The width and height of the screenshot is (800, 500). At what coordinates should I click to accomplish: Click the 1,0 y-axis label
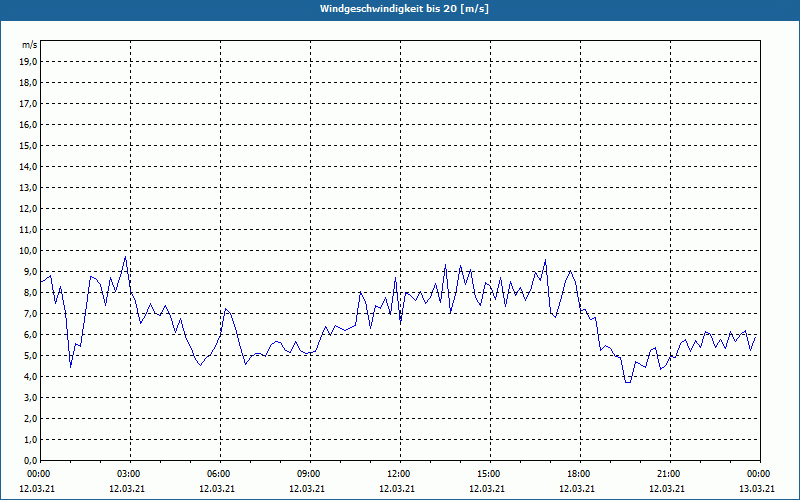point(30,439)
